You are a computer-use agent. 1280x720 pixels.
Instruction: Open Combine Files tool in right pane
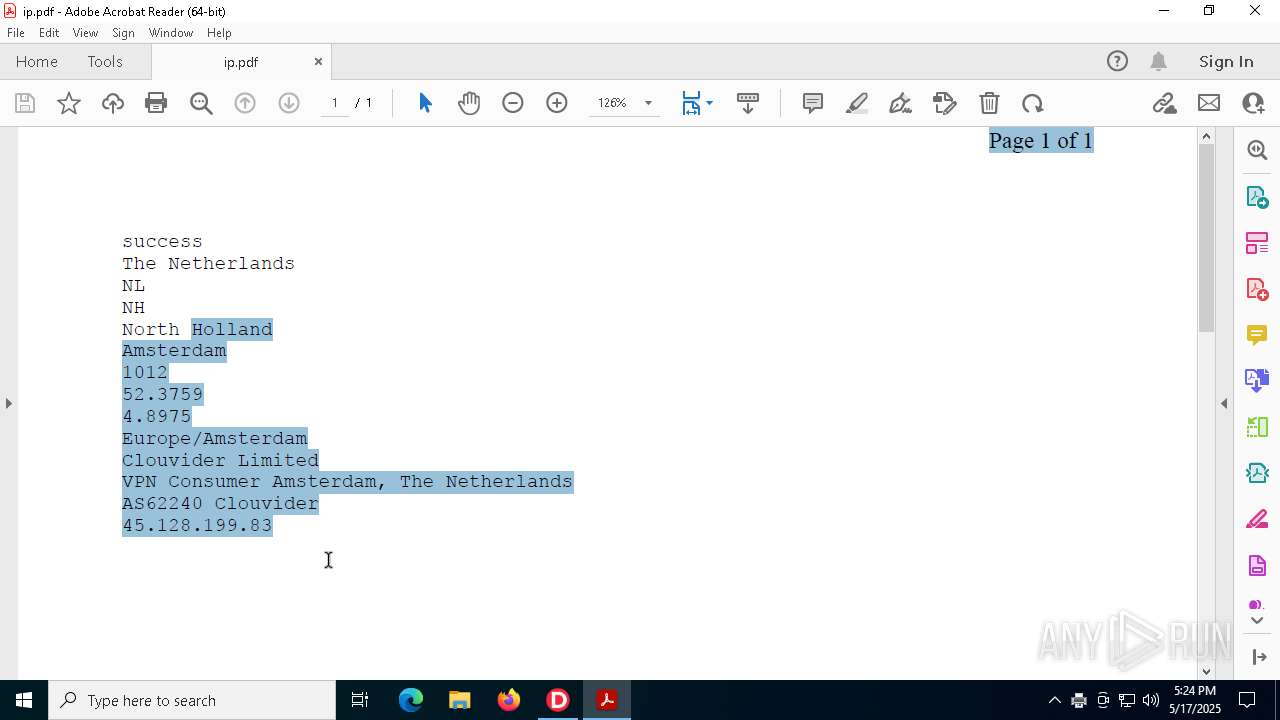tap(1257, 381)
